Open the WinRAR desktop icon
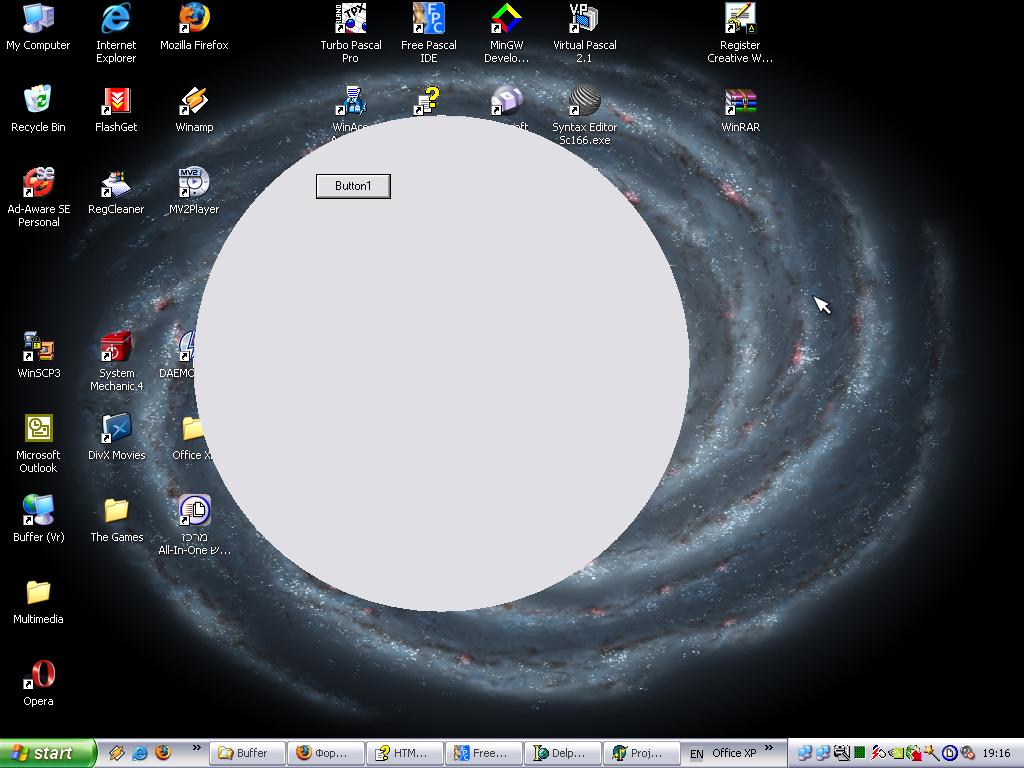Viewport: 1024px width, 768px height. [x=740, y=102]
